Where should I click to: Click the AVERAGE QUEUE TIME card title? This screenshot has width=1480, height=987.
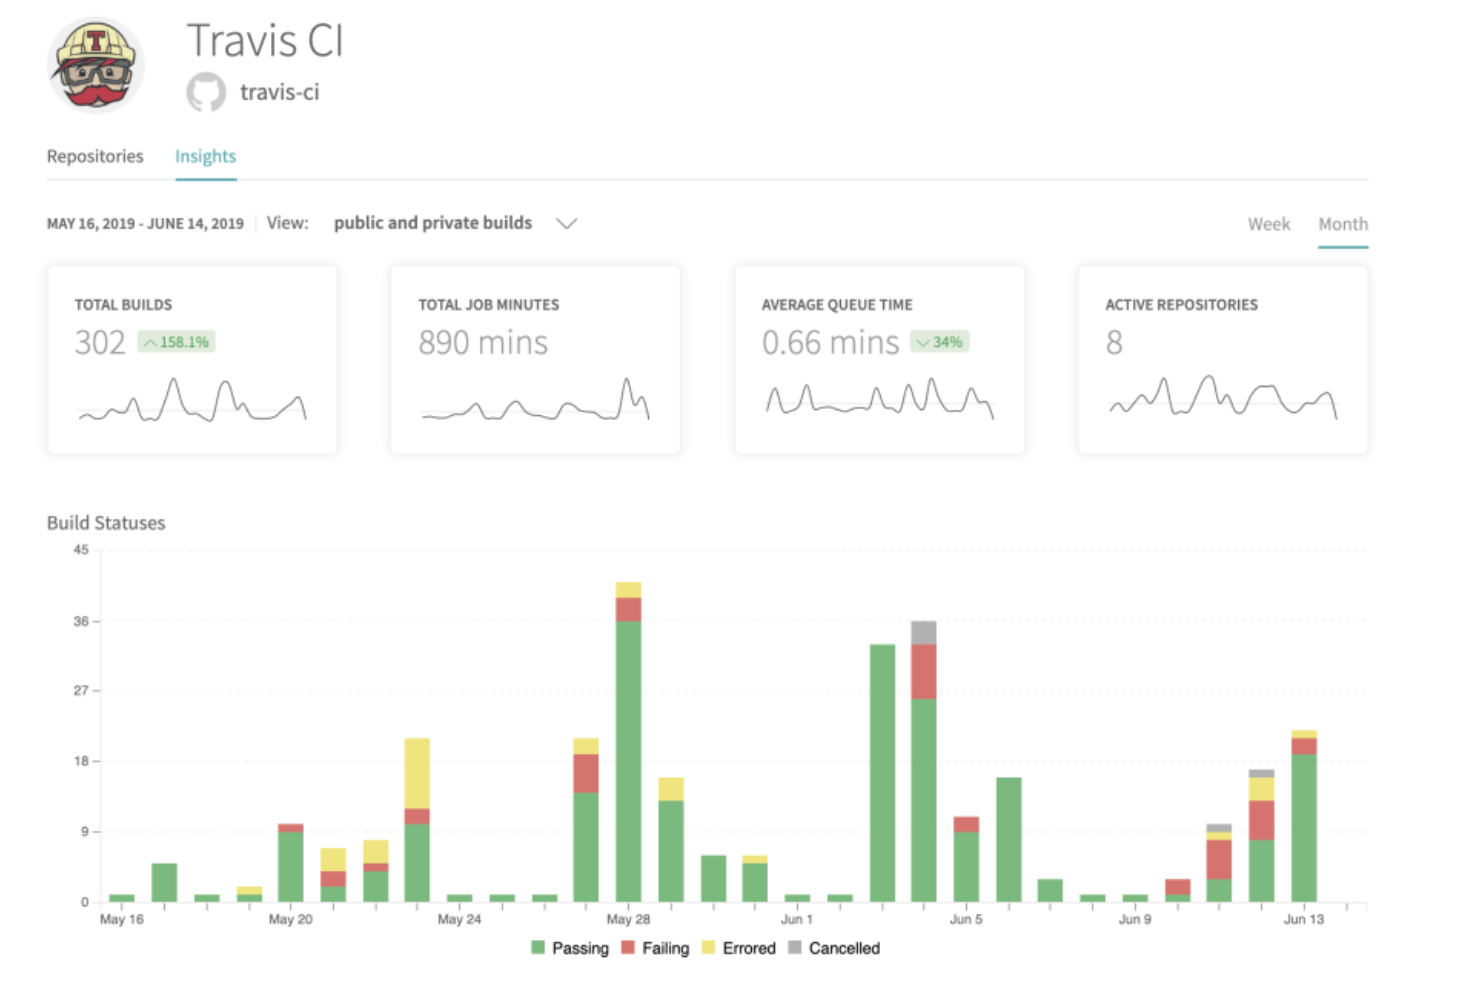[837, 305]
